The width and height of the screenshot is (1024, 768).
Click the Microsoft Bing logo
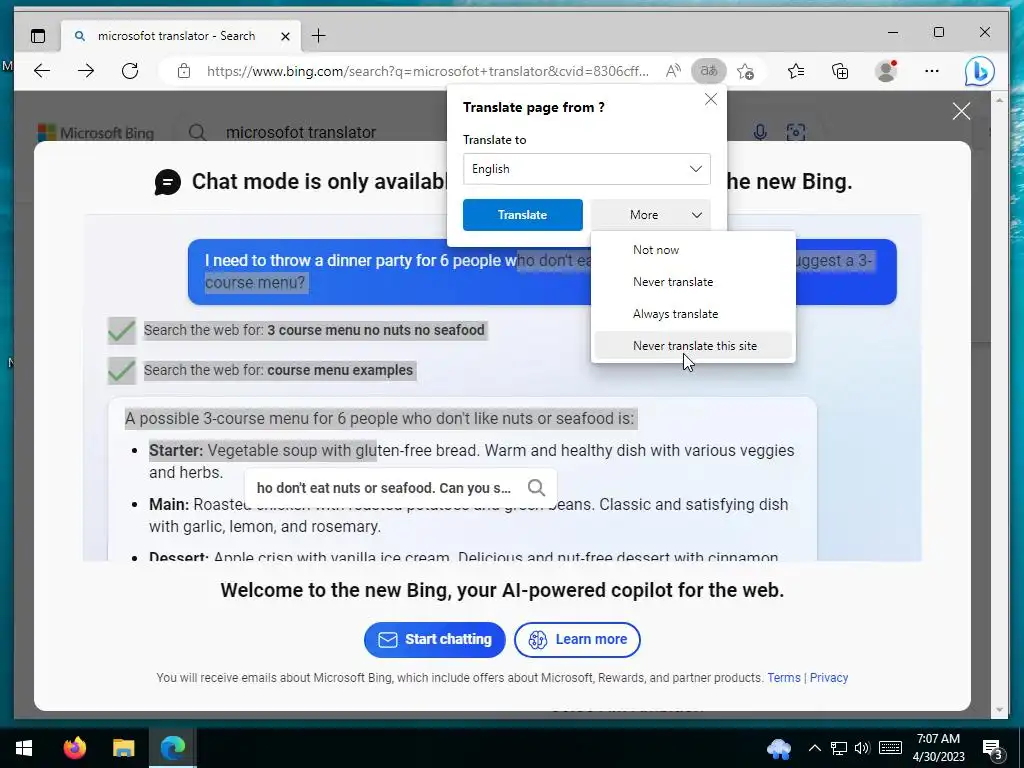[x=97, y=133]
